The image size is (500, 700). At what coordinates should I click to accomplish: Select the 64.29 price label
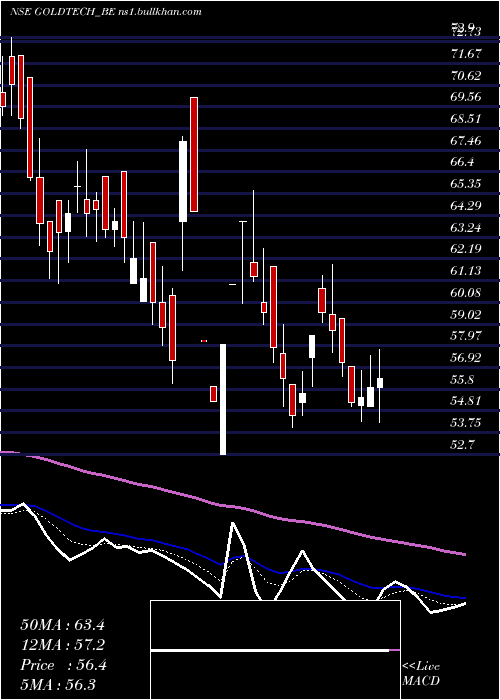point(466,206)
